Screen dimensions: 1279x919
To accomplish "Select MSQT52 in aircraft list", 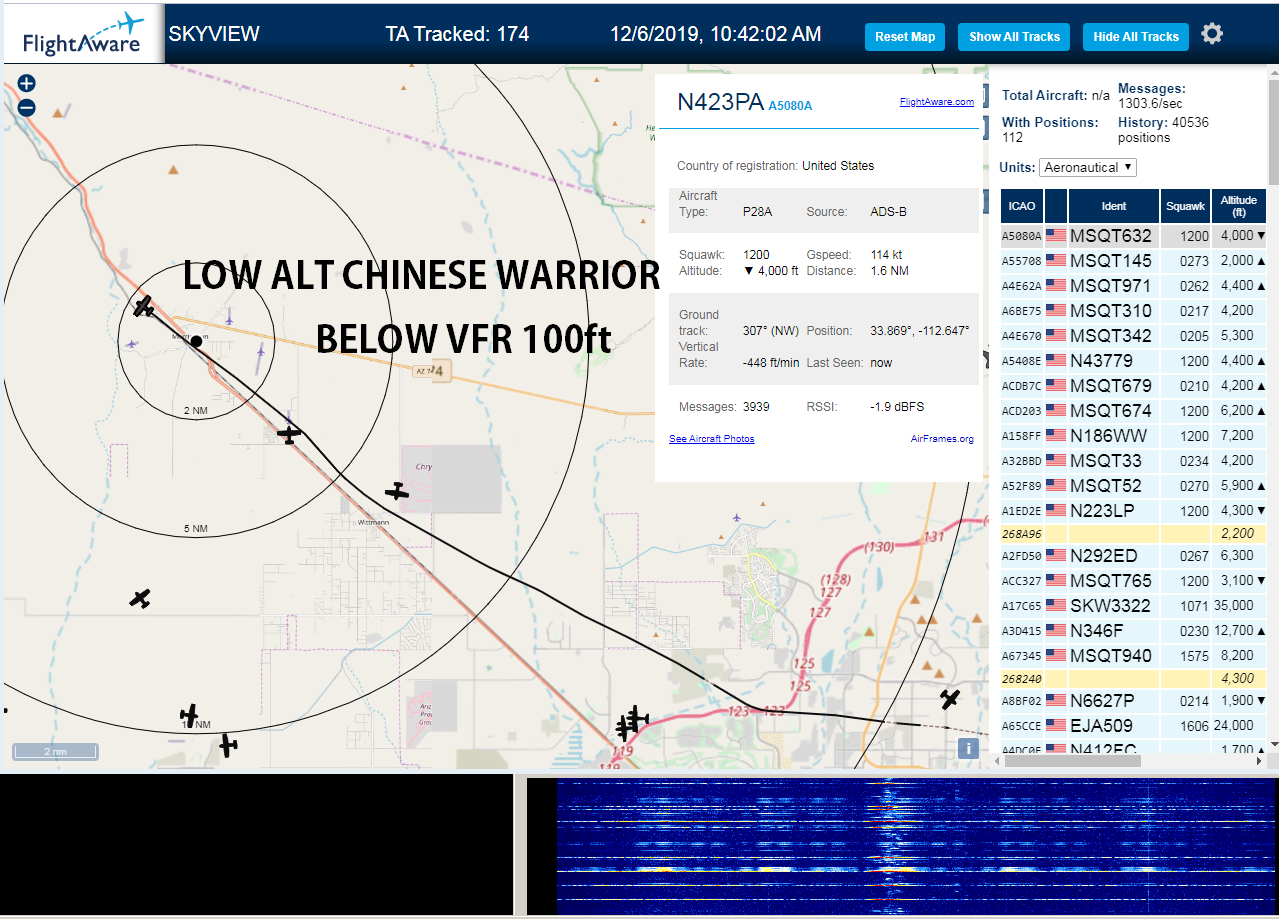I will click(x=1134, y=486).
